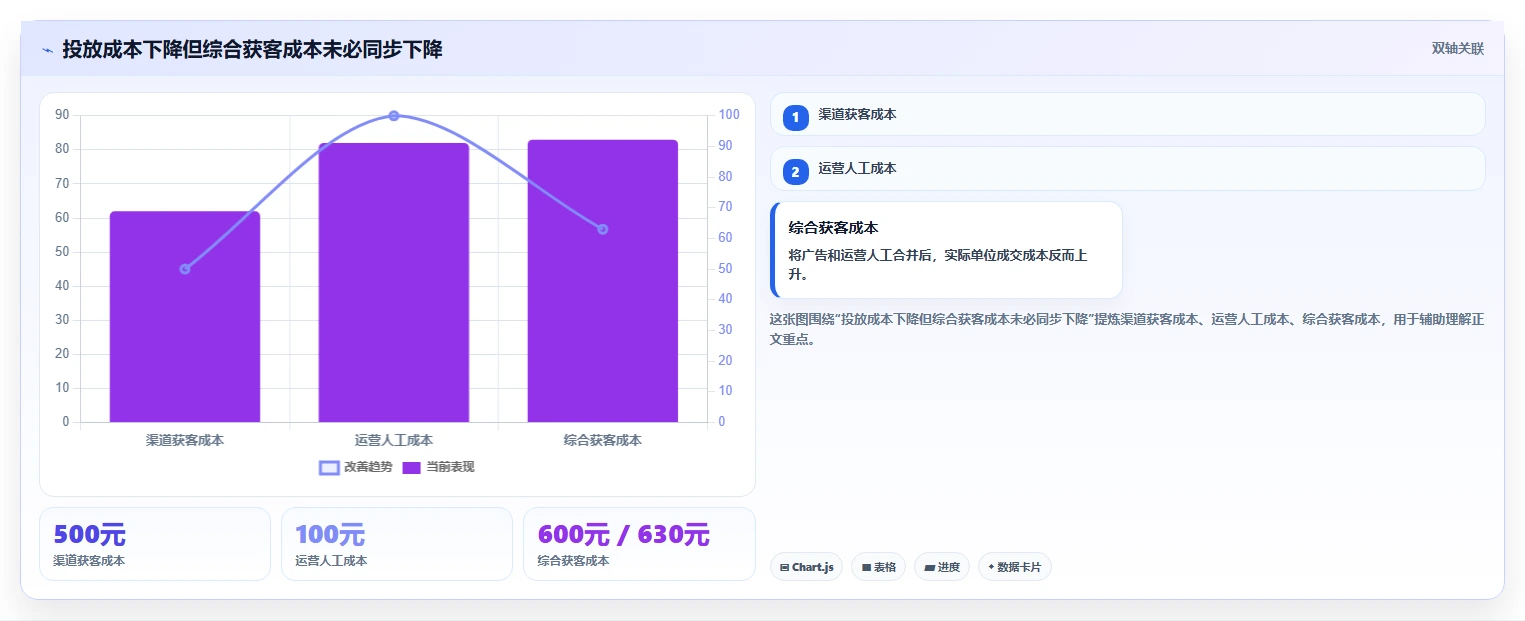Image resolution: width=1525 pixels, height=621 pixels.
Task: Click the 双轴关联 label in header
Action: tap(1457, 48)
